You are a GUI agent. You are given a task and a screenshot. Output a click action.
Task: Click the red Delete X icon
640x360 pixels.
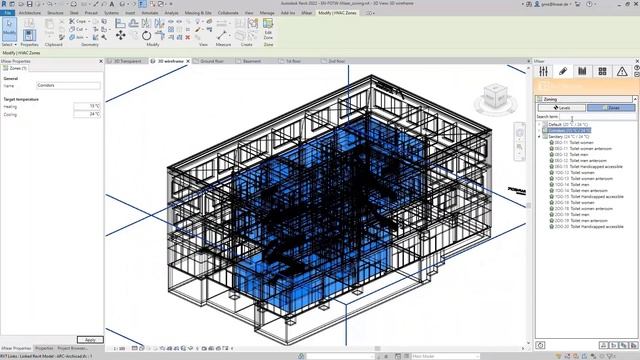coord(188,37)
